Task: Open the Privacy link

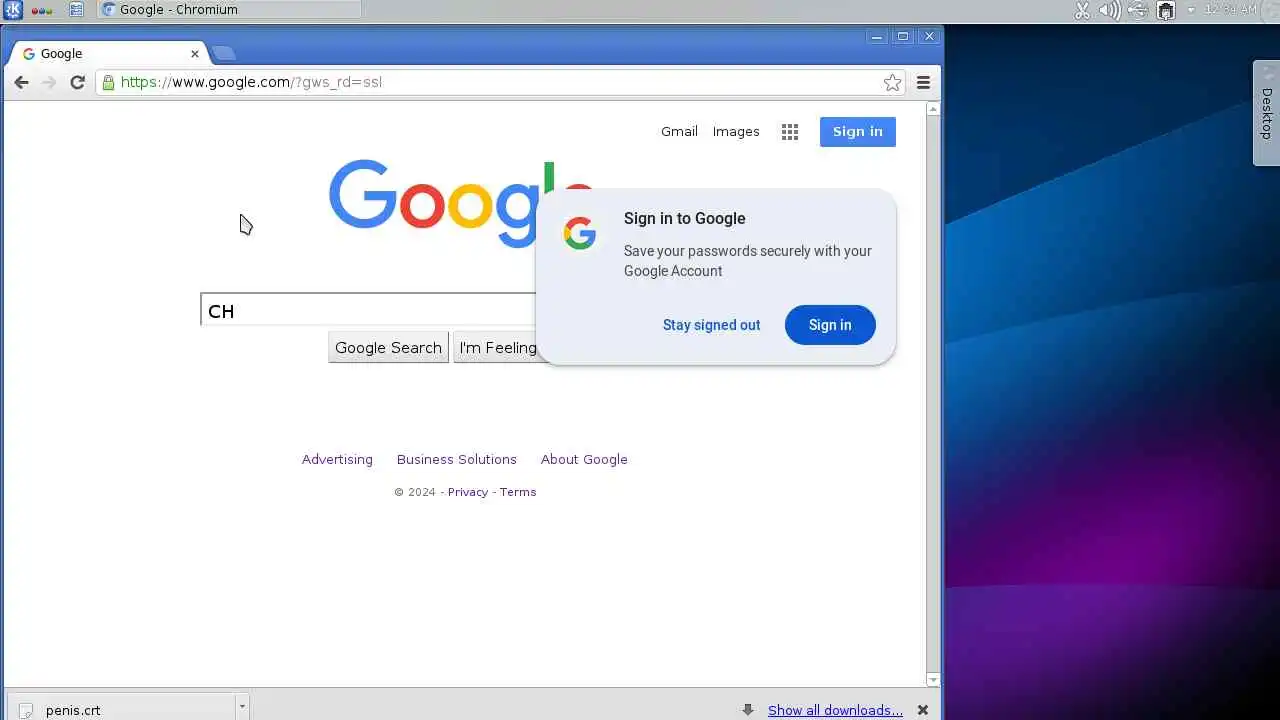Action: [x=468, y=492]
